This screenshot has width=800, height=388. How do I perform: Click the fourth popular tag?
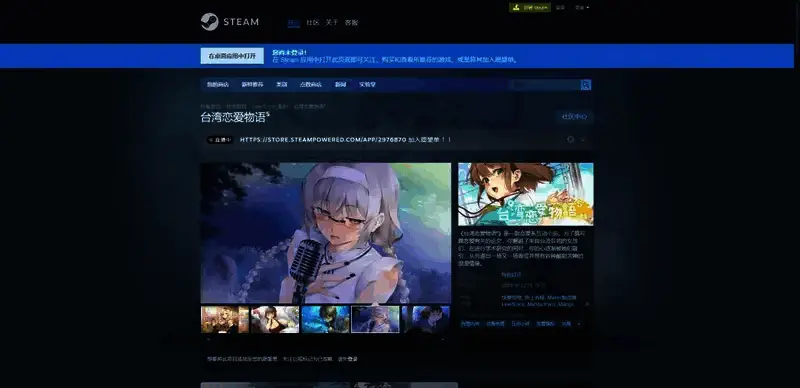545,324
